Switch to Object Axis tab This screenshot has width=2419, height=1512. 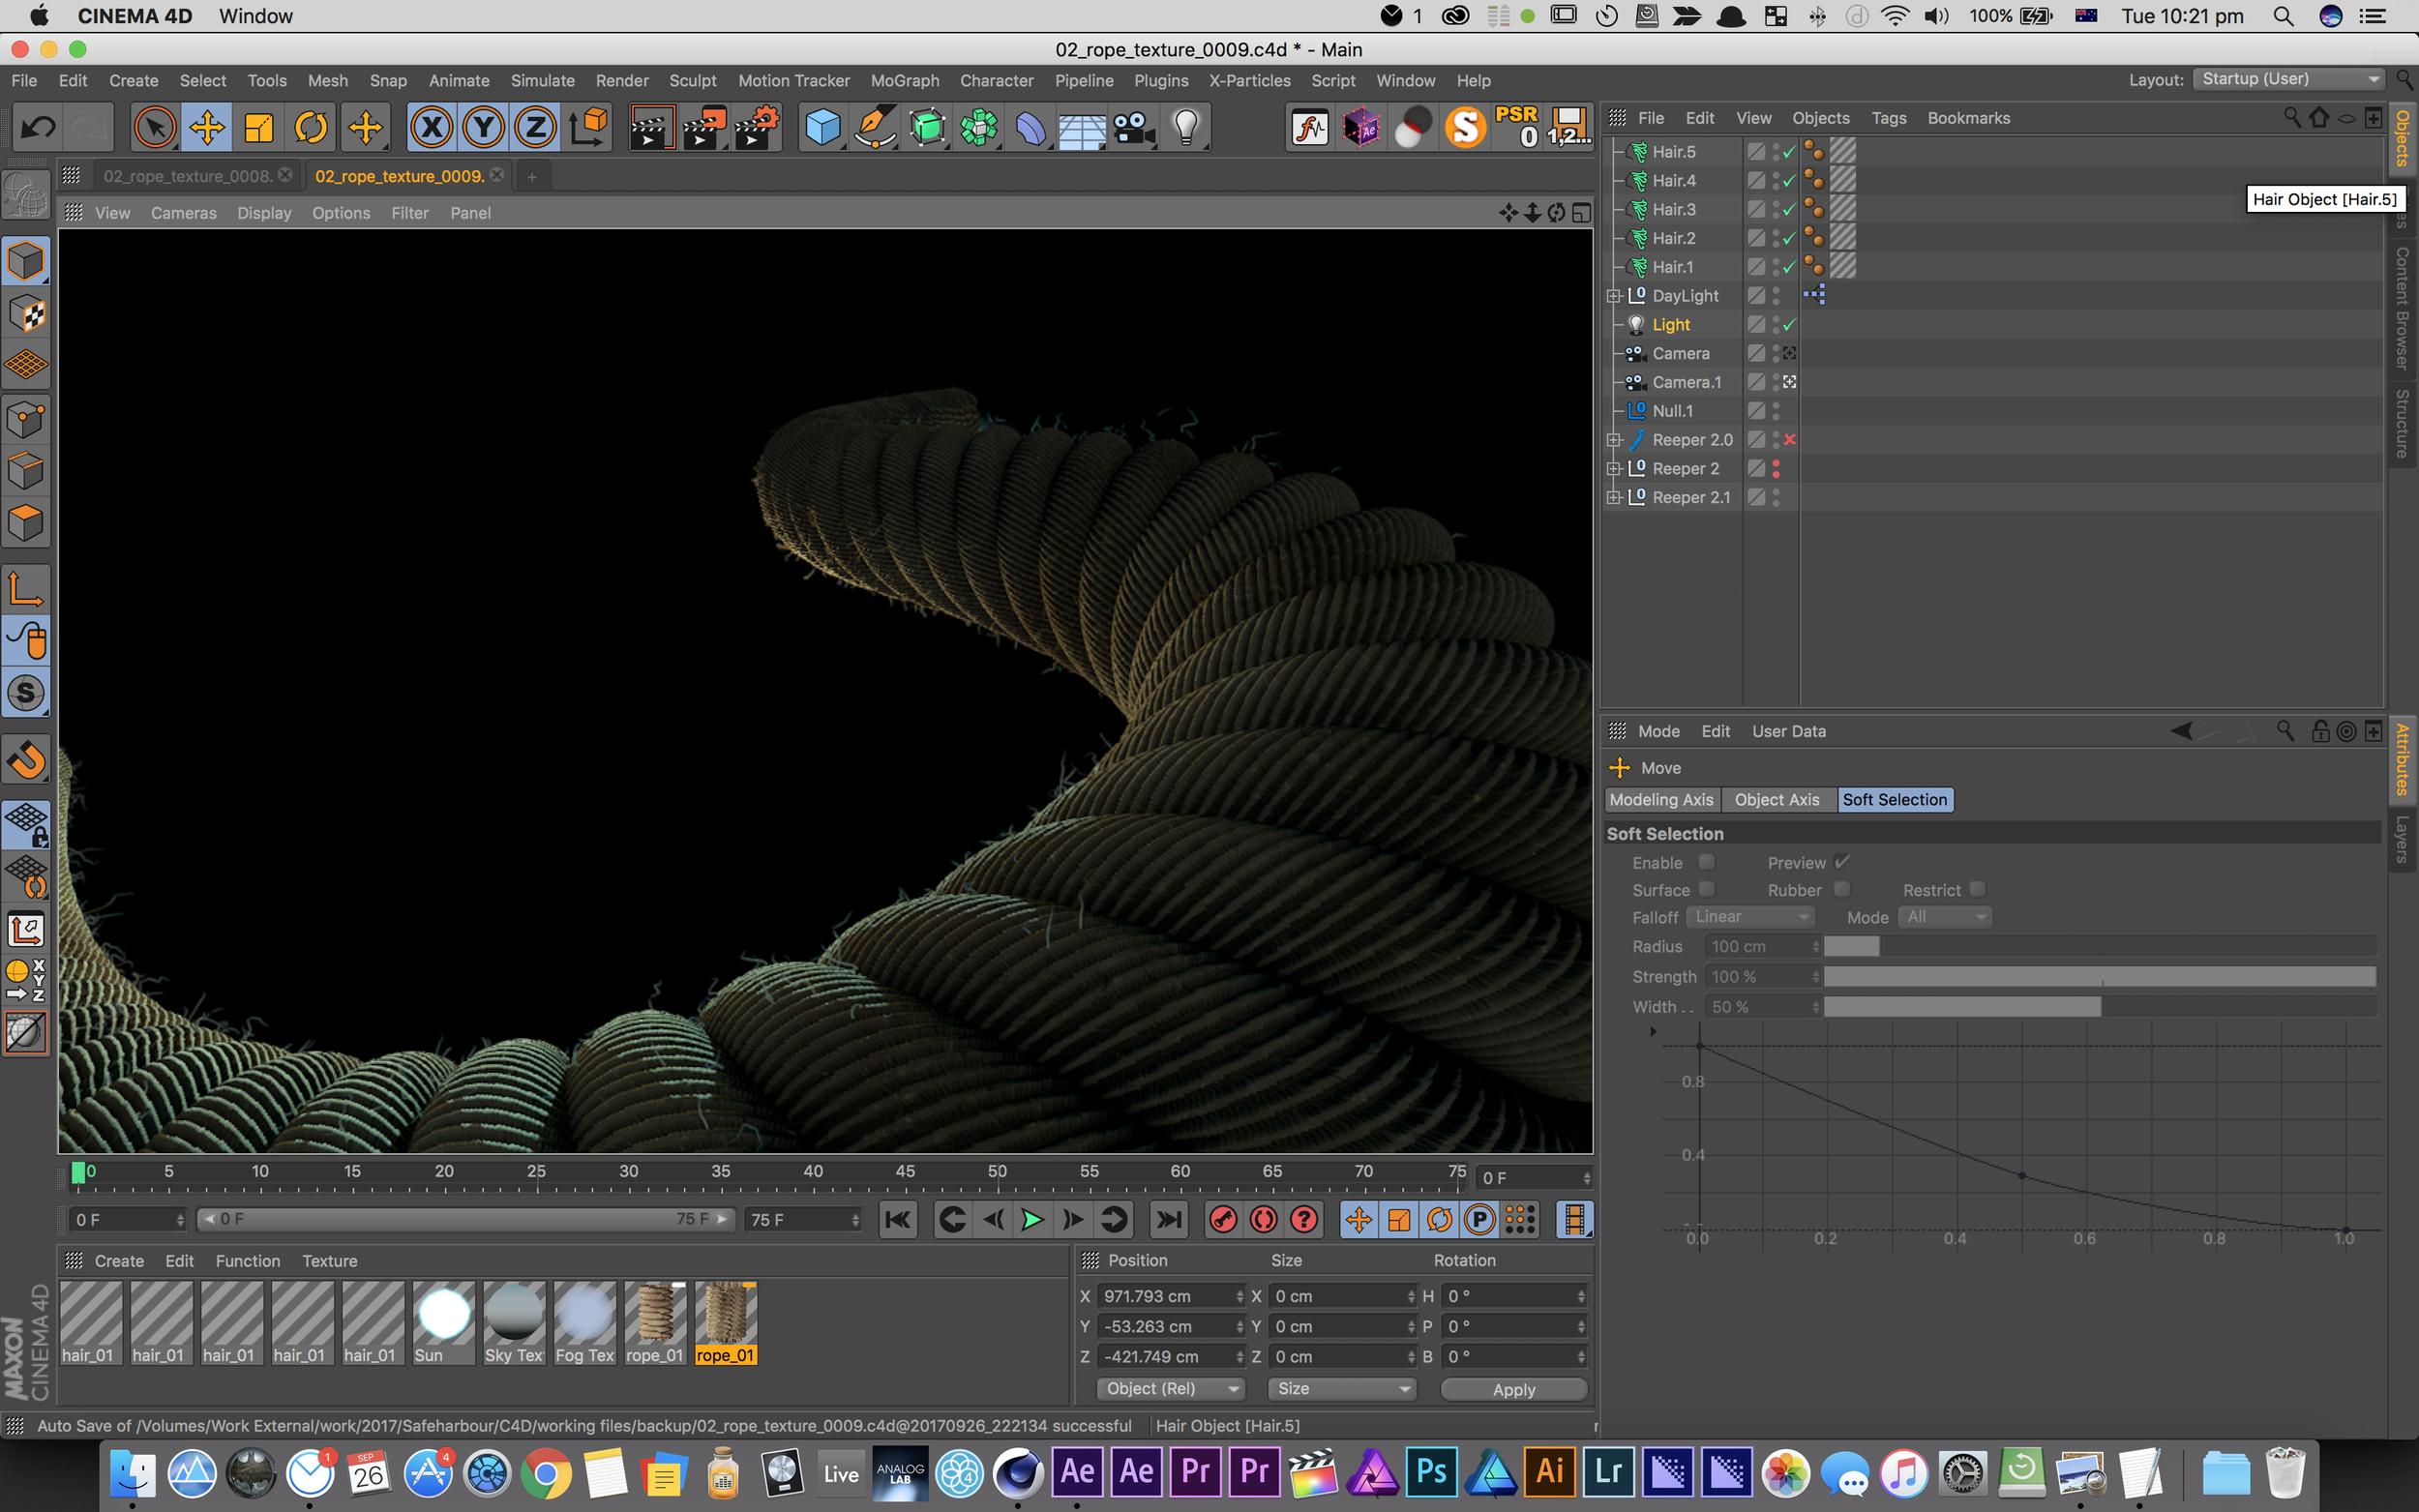1776,800
